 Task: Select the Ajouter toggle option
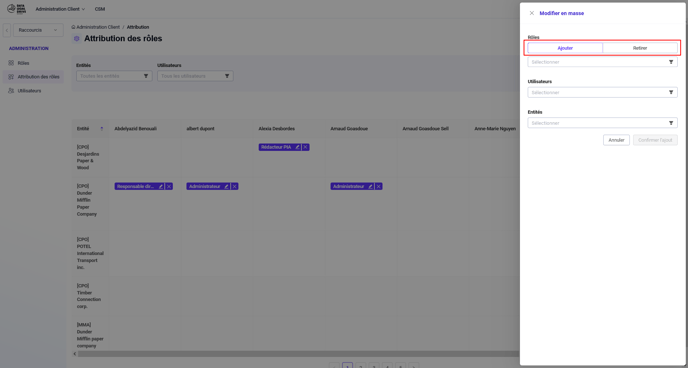(565, 48)
